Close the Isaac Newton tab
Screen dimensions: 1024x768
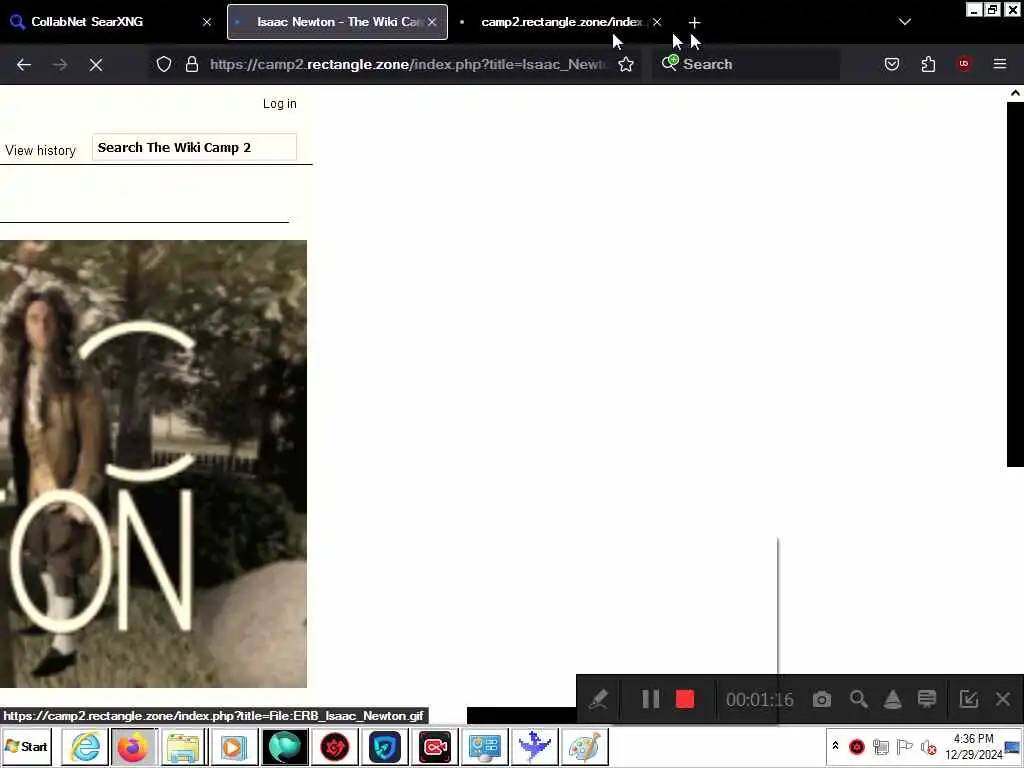click(432, 22)
